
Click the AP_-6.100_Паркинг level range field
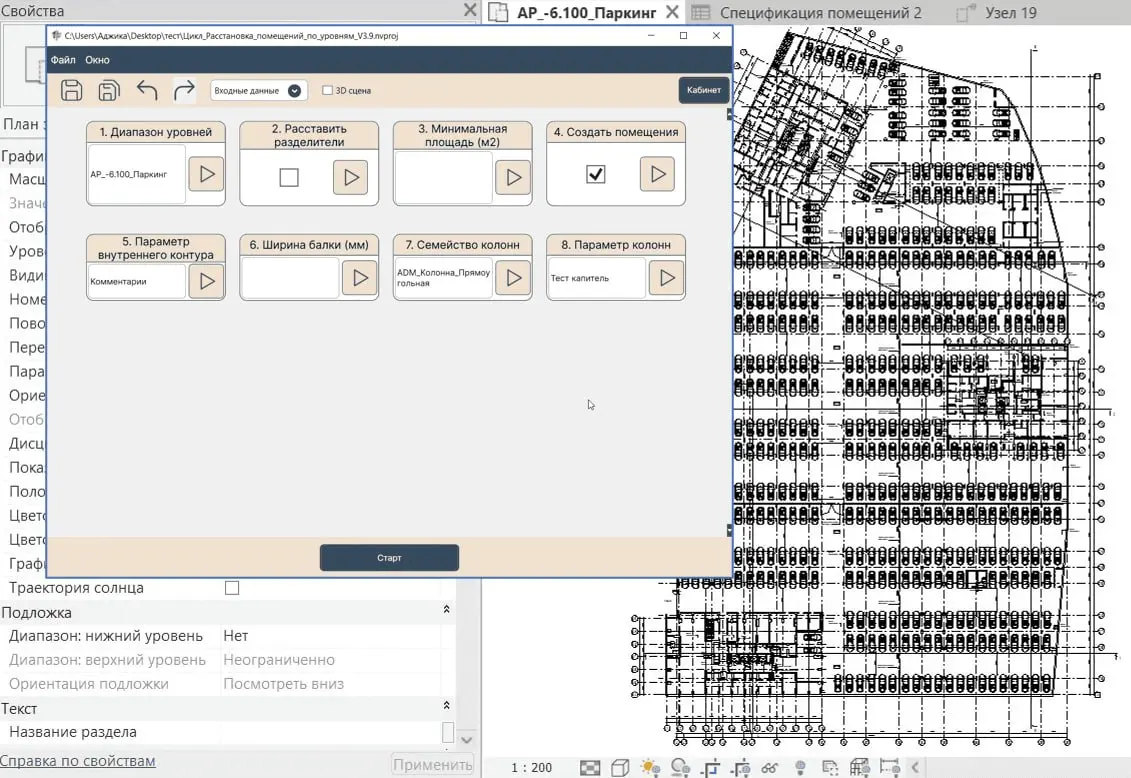point(136,174)
